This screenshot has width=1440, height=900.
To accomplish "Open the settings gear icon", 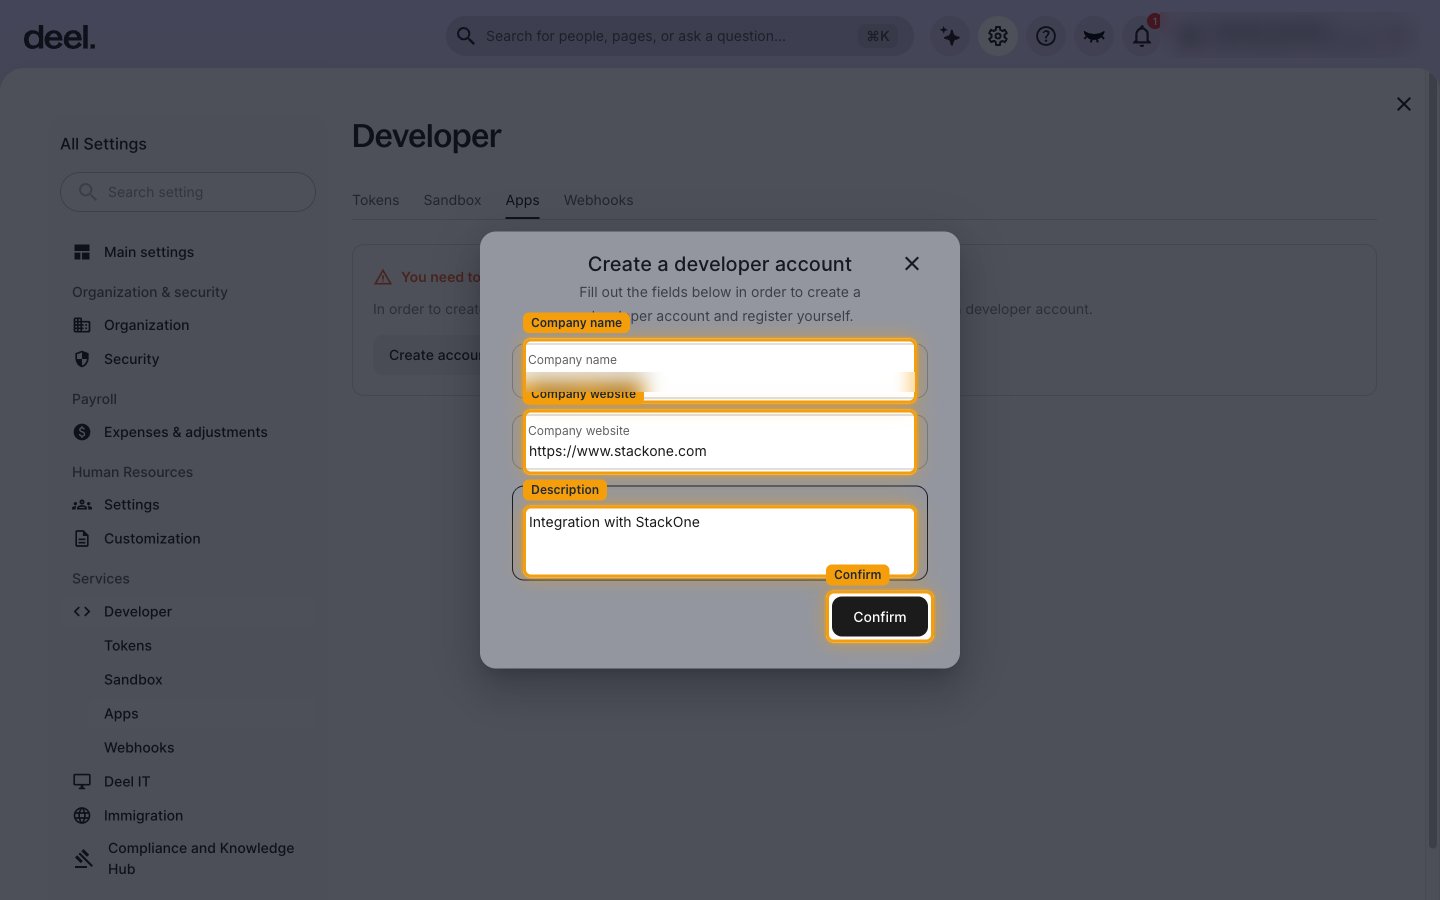I will 998,36.
